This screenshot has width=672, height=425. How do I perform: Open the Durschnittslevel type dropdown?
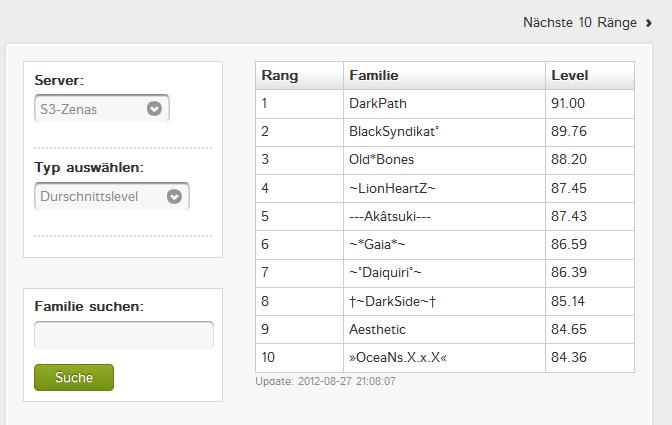(112, 196)
